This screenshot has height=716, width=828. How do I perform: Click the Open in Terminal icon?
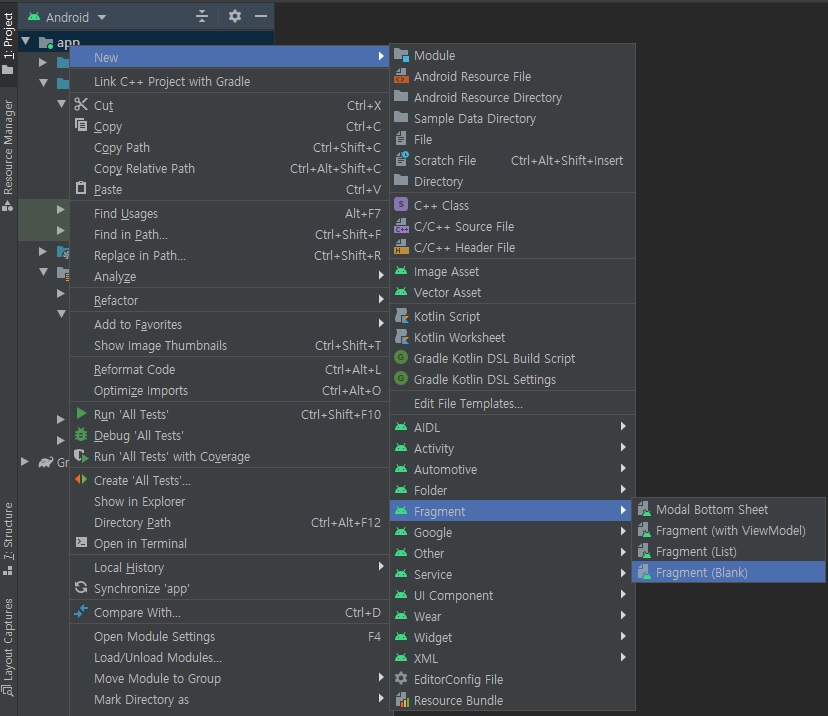(81, 542)
